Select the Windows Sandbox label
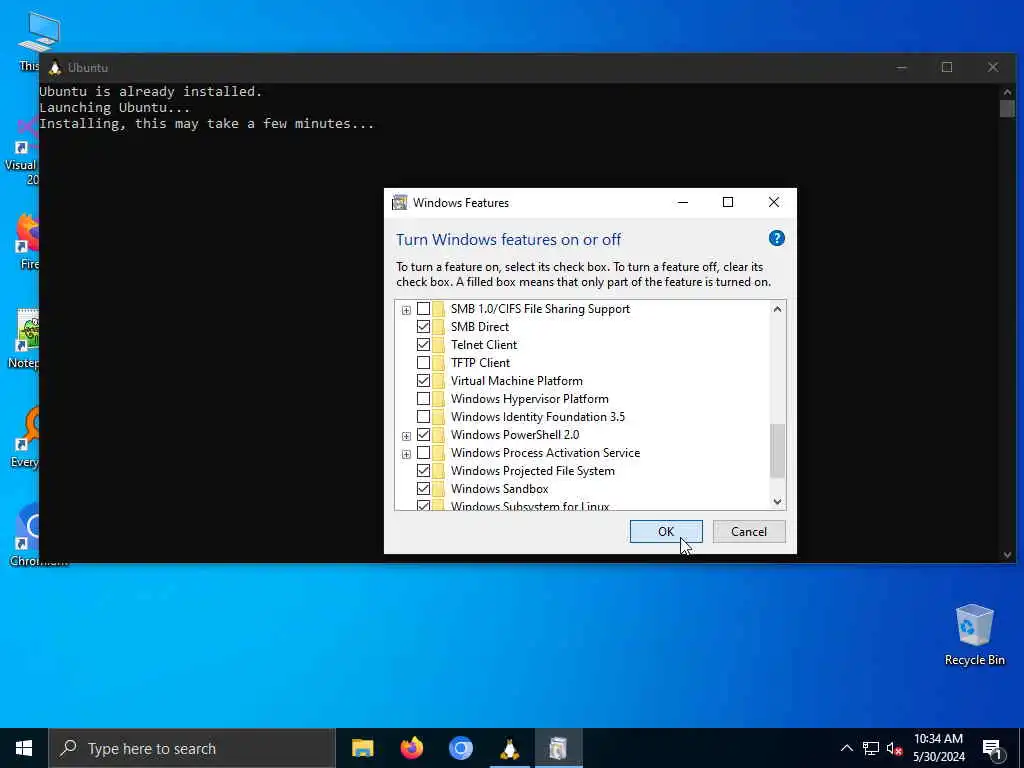1024x768 pixels. tap(499, 488)
